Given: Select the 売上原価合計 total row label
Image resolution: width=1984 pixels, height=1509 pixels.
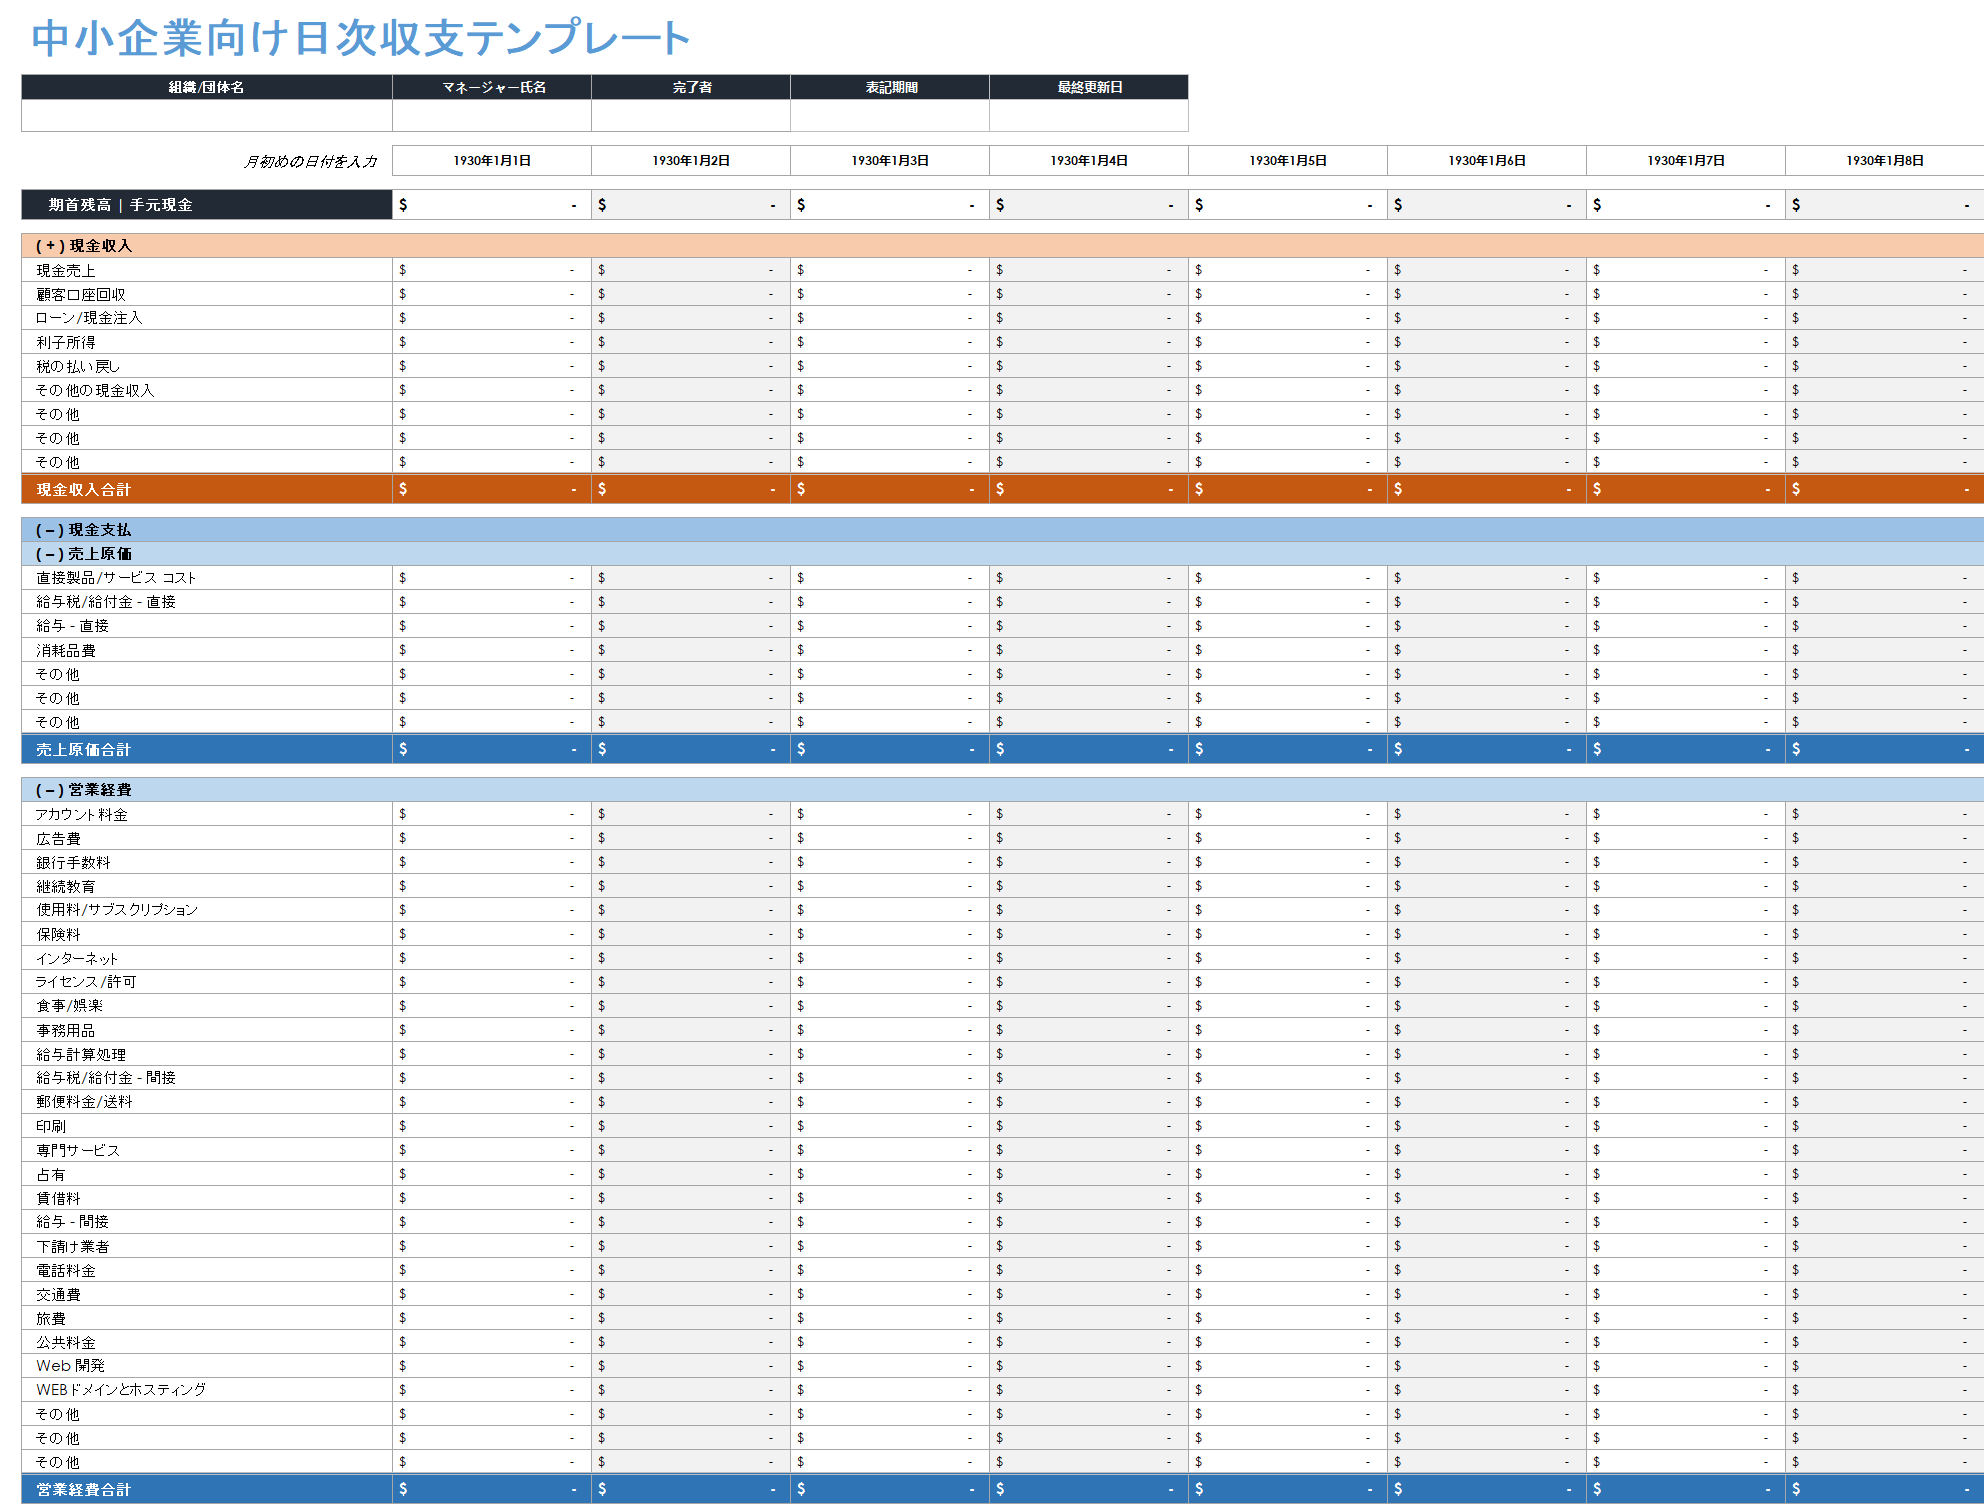Looking at the screenshot, I should [x=207, y=749].
